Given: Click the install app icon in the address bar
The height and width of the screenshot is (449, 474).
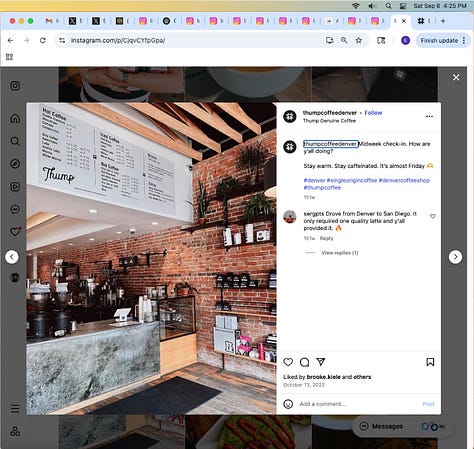Looking at the screenshot, I should 329,40.
